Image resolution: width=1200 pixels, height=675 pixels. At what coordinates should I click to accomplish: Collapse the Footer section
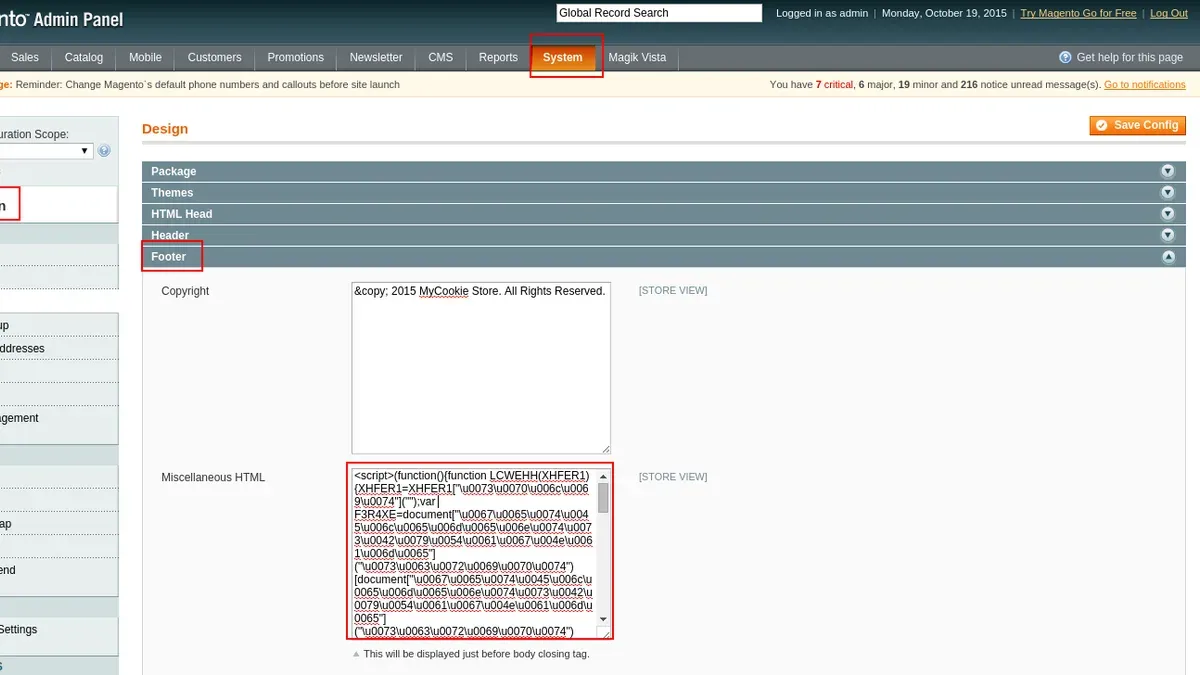663,256
